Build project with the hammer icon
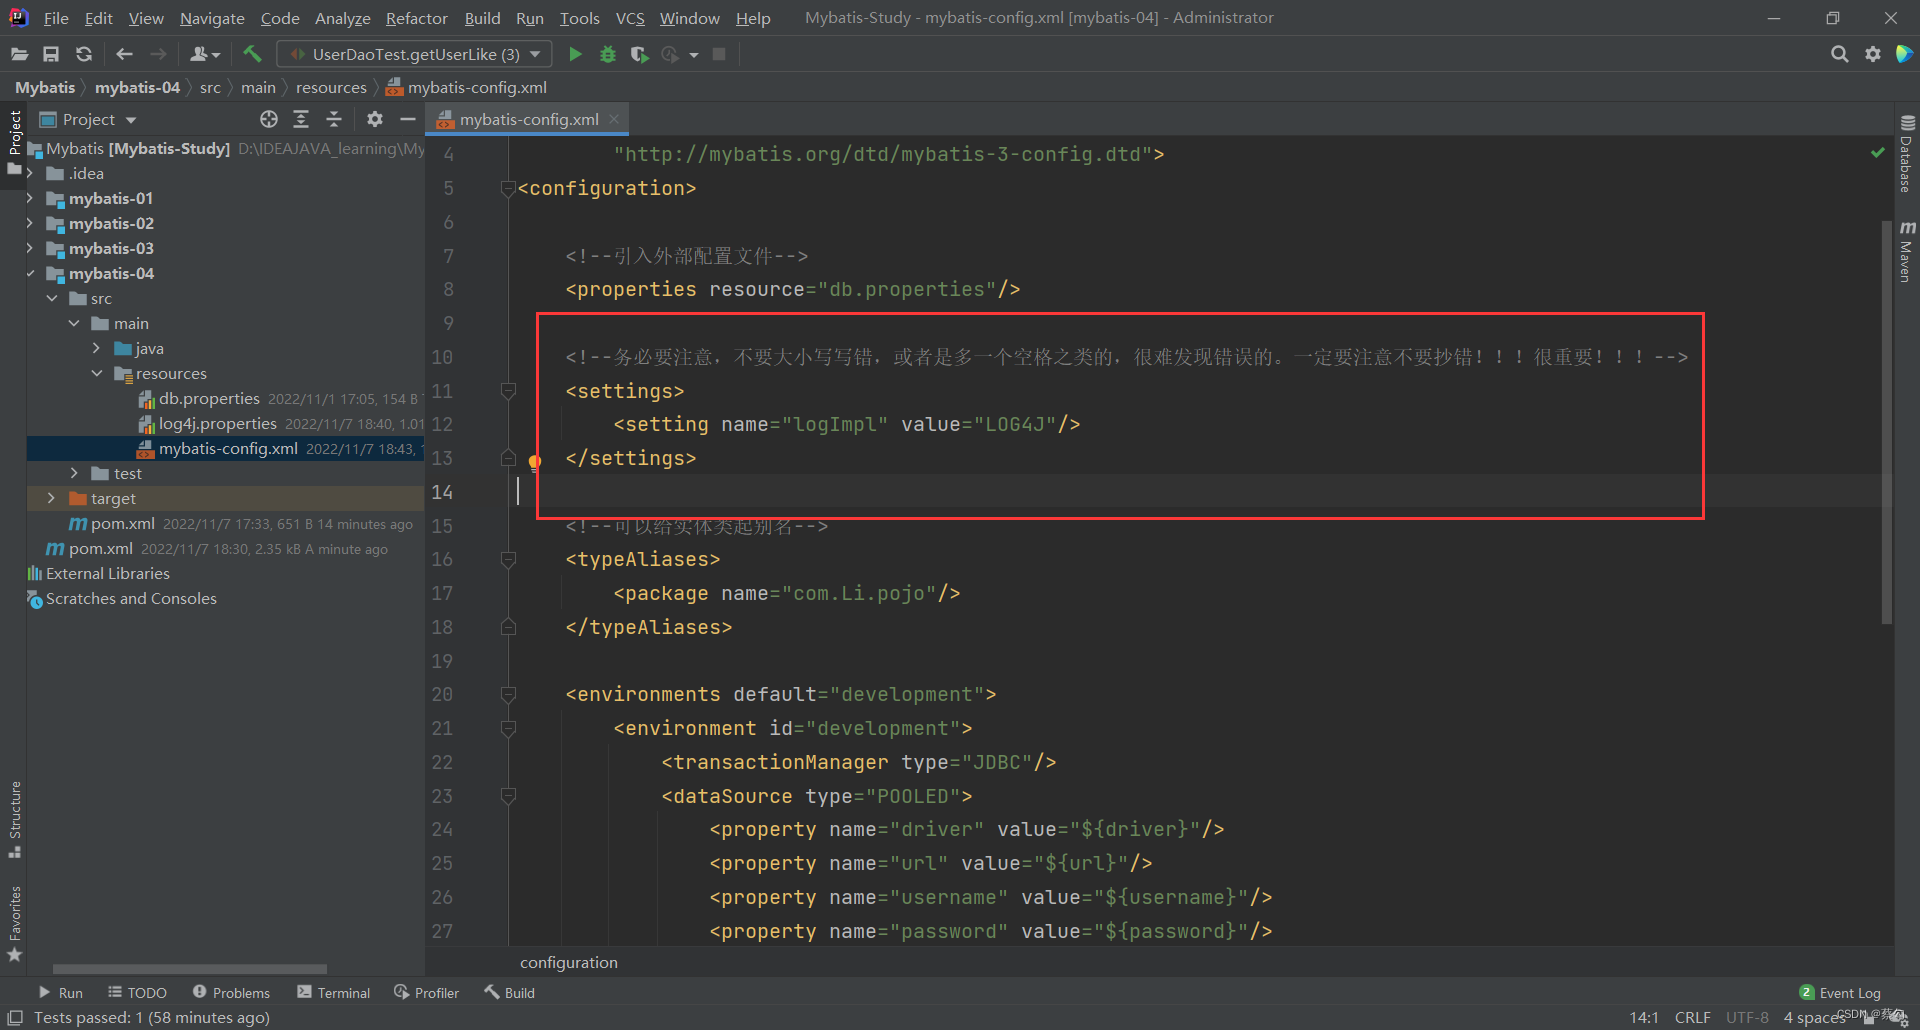1920x1030 pixels. (x=252, y=54)
